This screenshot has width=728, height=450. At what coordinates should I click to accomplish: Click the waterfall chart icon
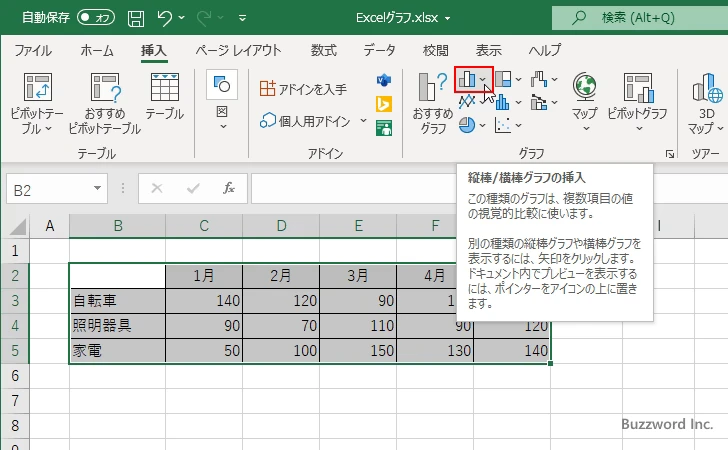tap(539, 79)
